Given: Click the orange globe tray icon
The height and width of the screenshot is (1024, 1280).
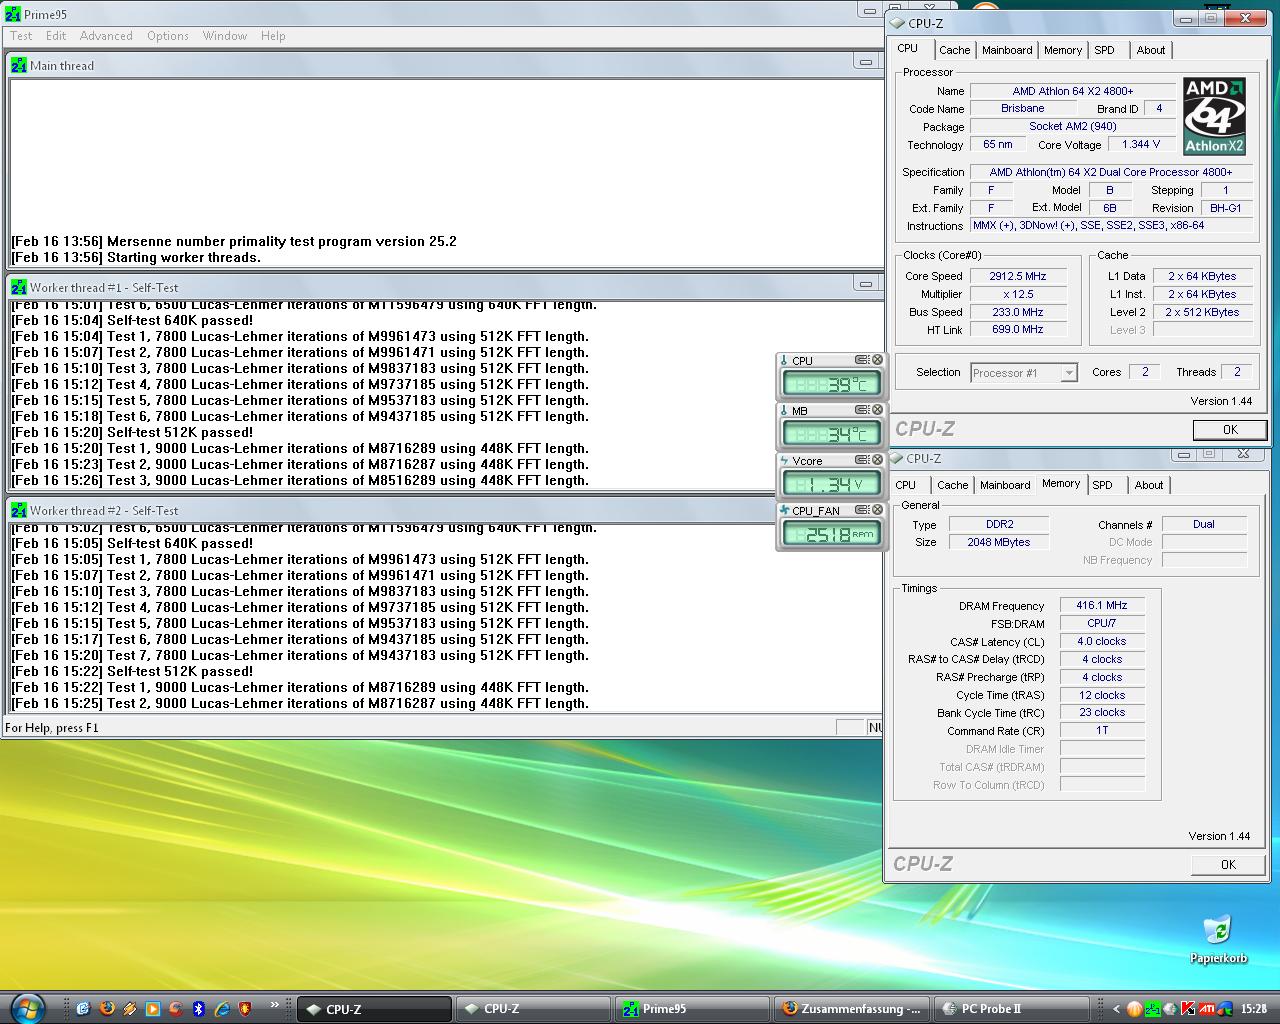Looking at the screenshot, I should point(1134,1008).
